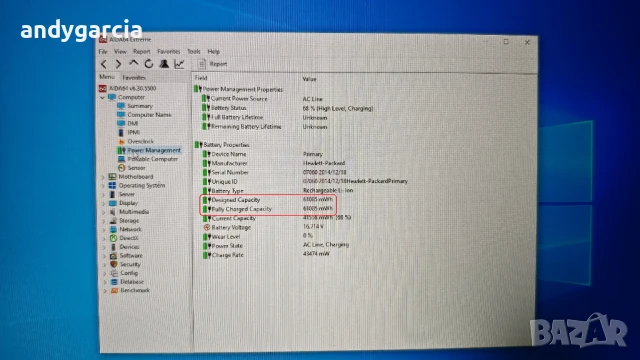Select the Designed Capacity row
This screenshot has height=360, width=640.
point(268,200)
